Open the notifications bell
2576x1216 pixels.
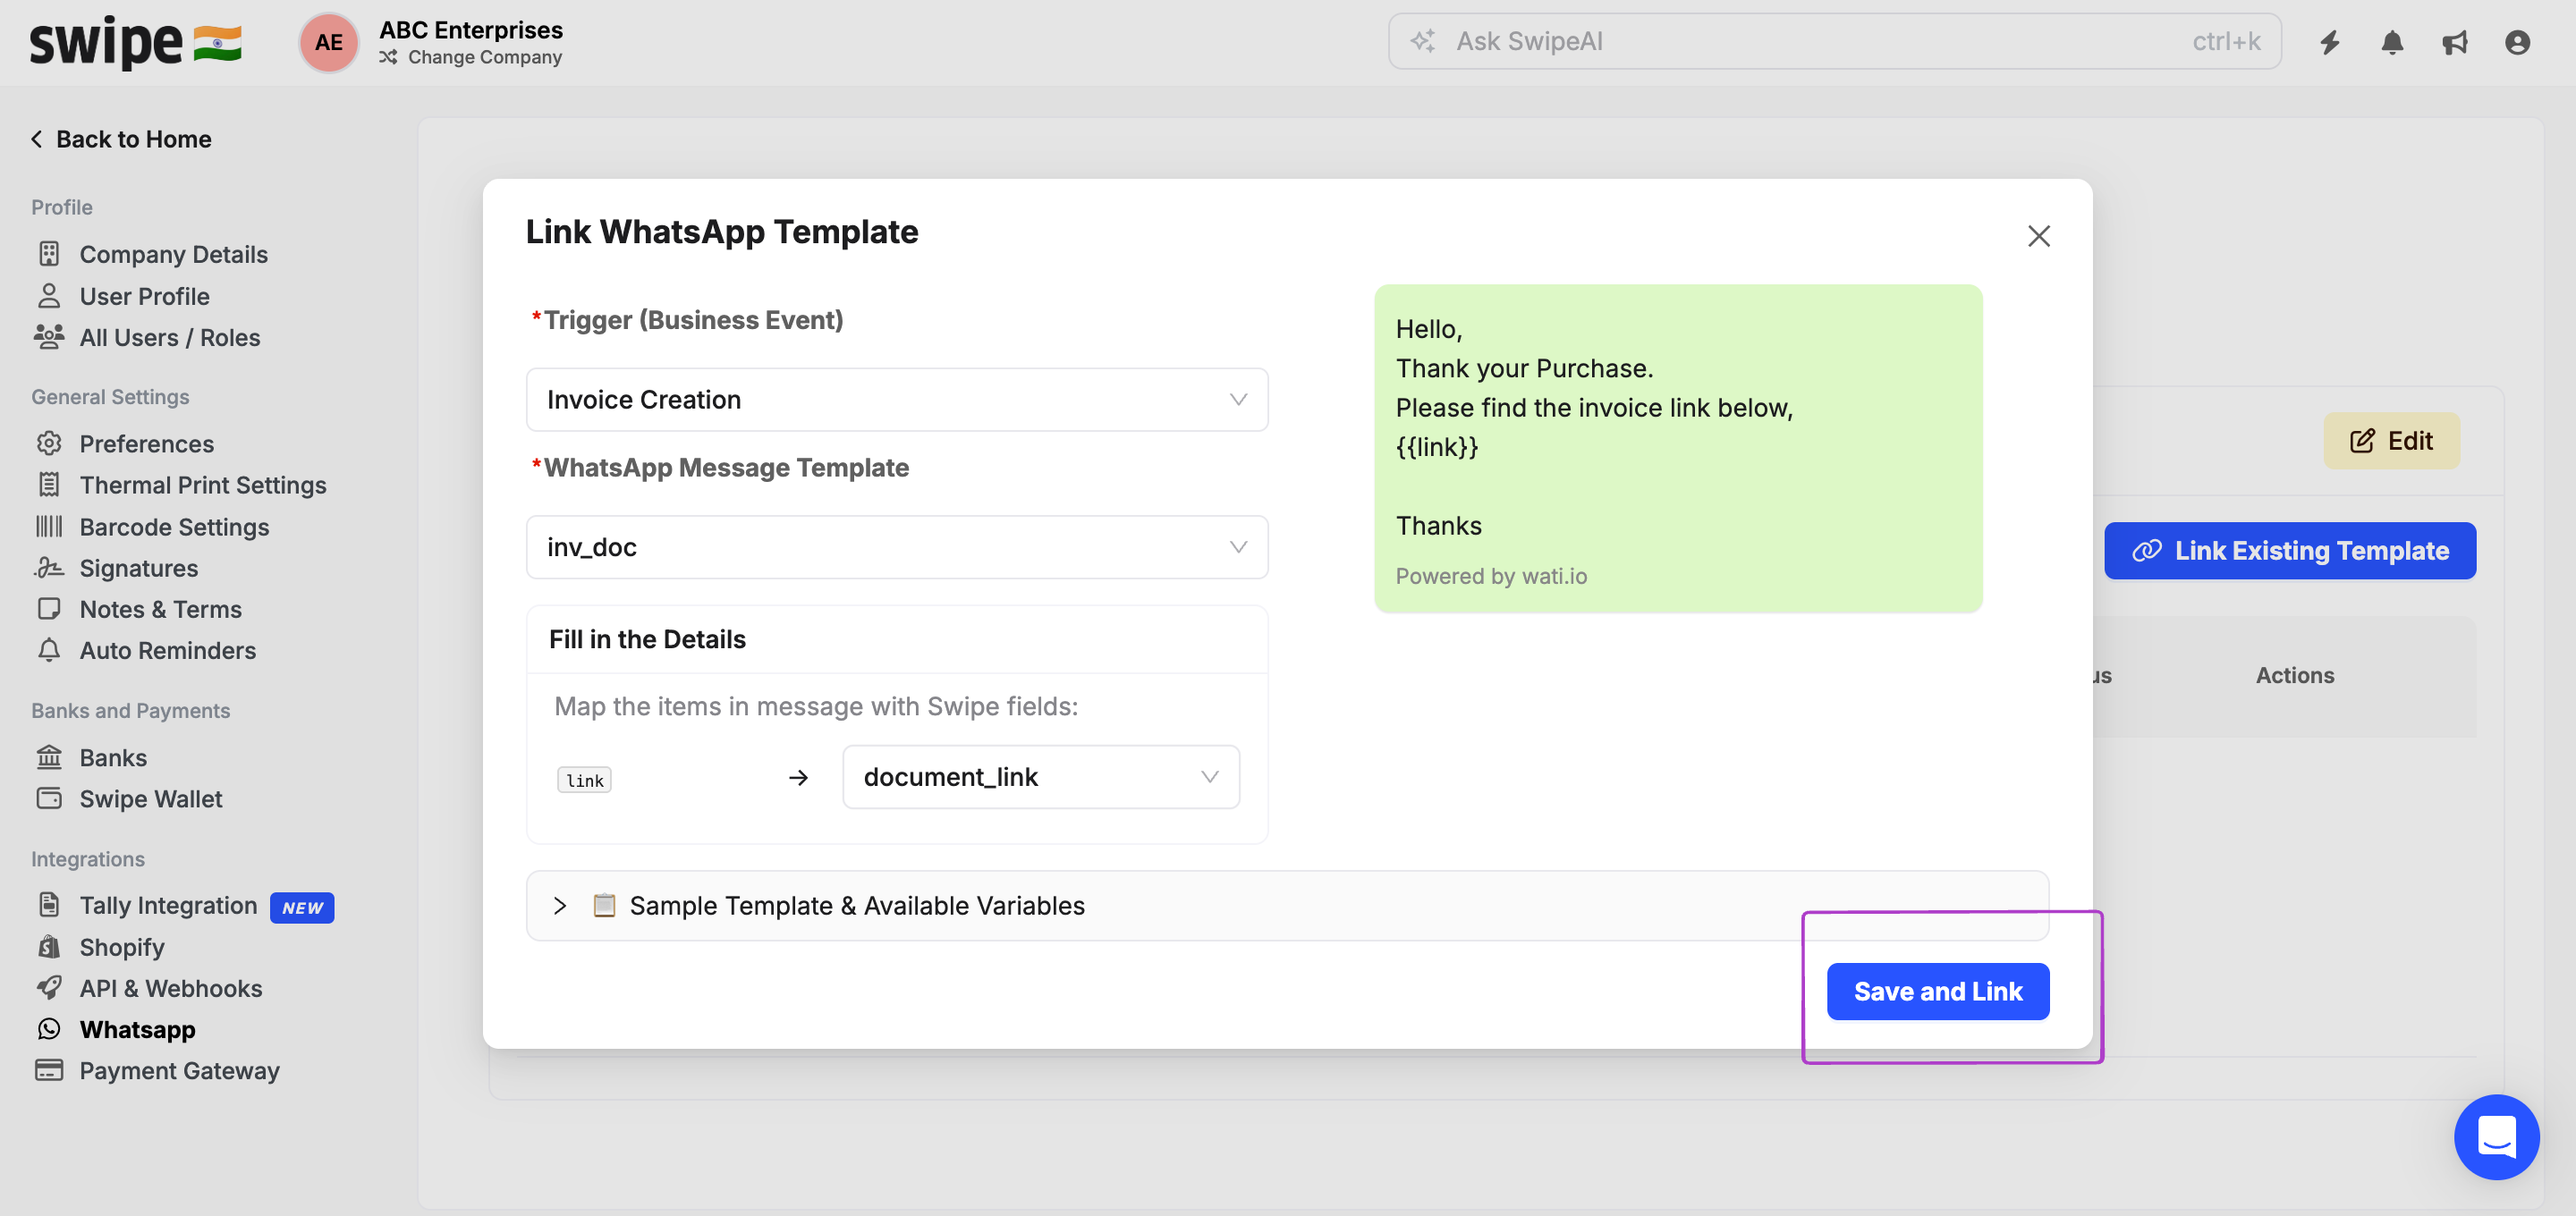tap(2391, 42)
